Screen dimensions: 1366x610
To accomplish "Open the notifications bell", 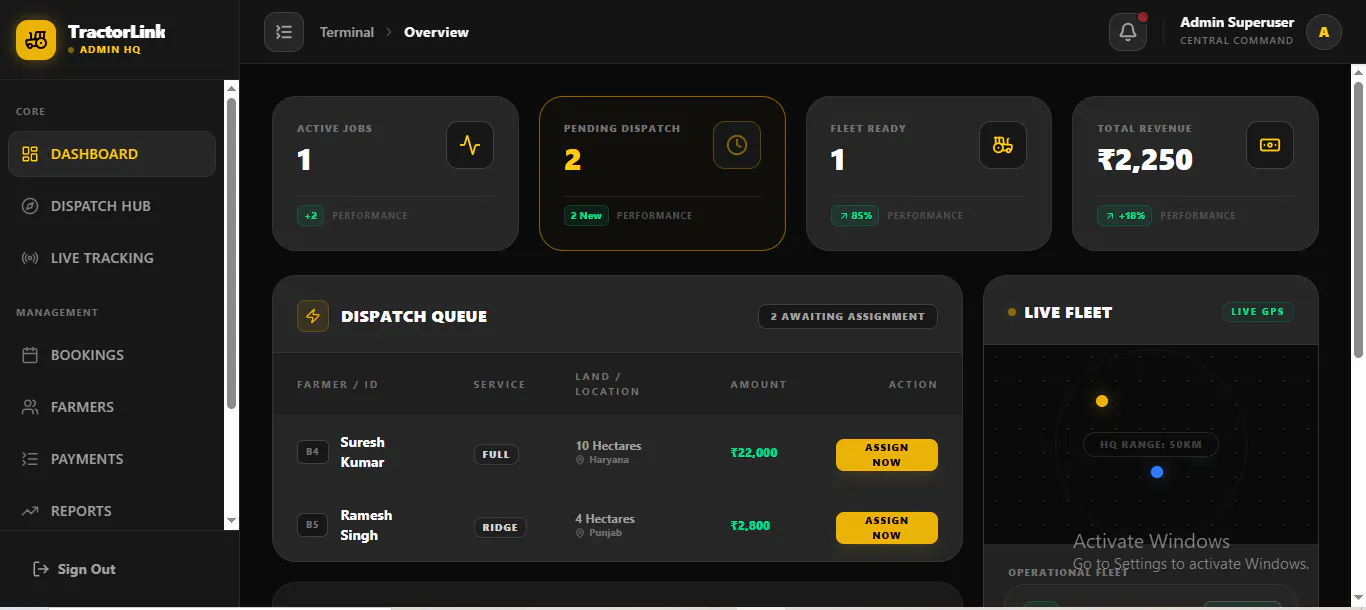I will (x=1128, y=32).
